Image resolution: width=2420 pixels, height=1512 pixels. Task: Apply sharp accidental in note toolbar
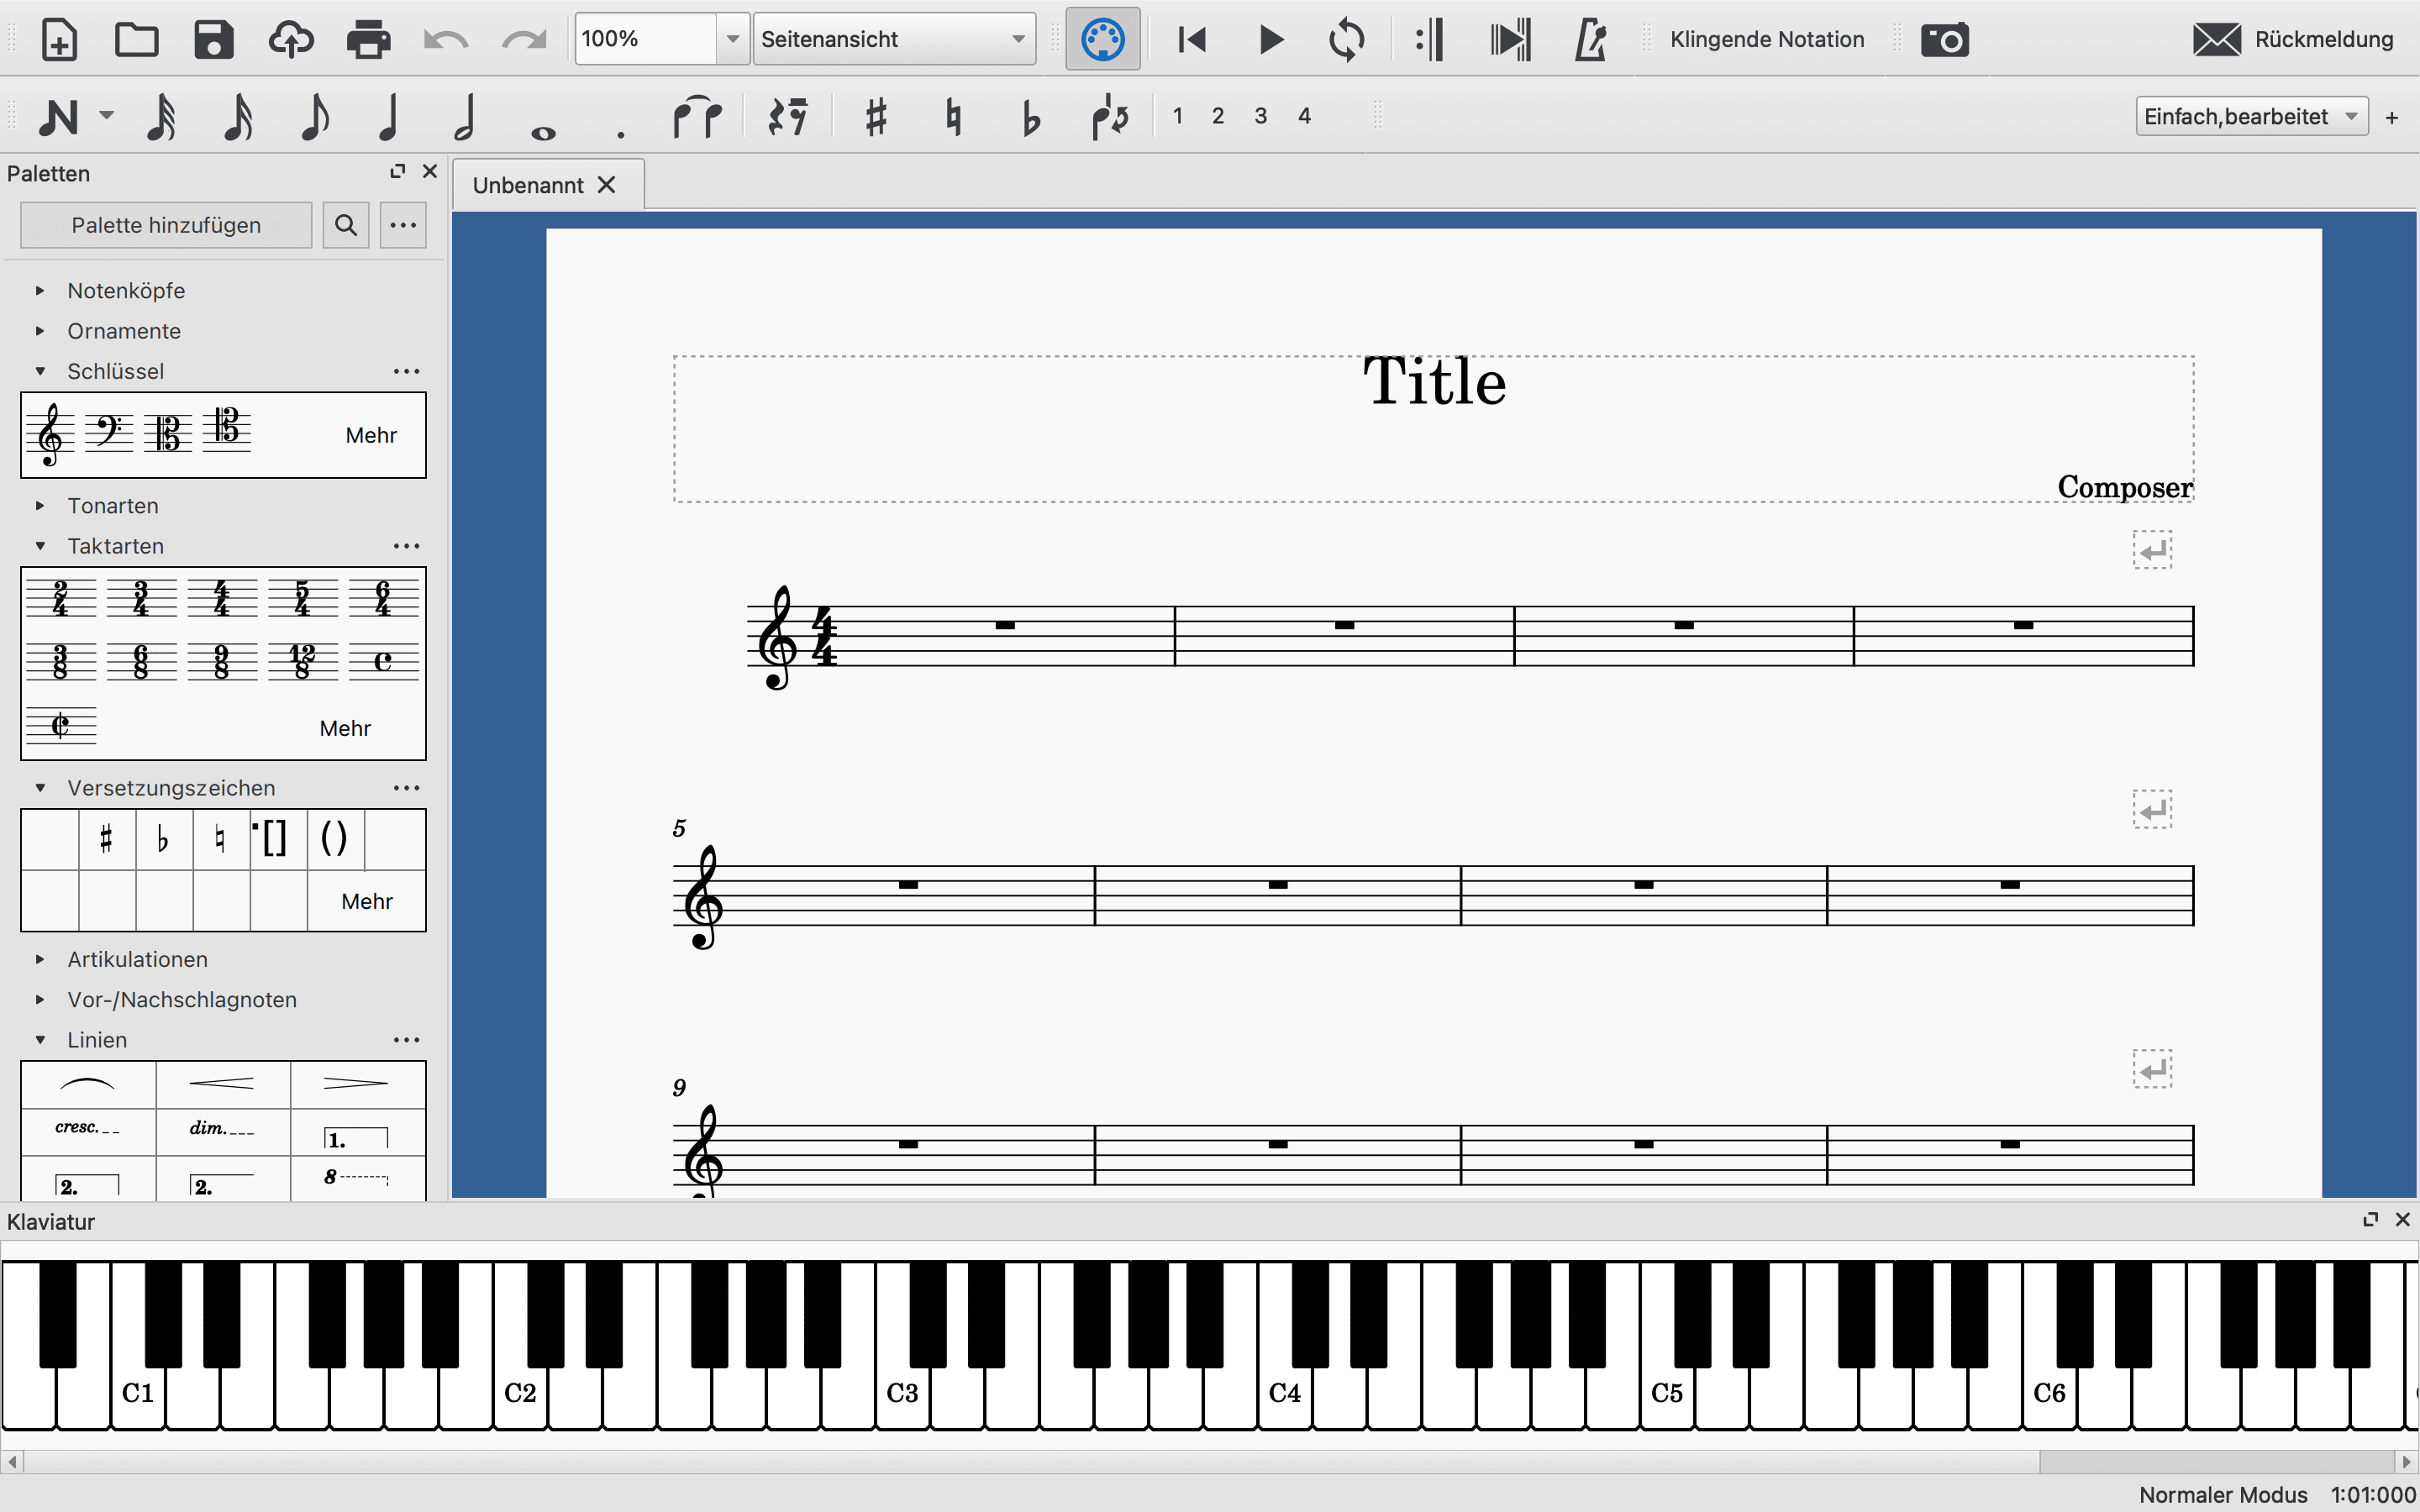coord(876,117)
